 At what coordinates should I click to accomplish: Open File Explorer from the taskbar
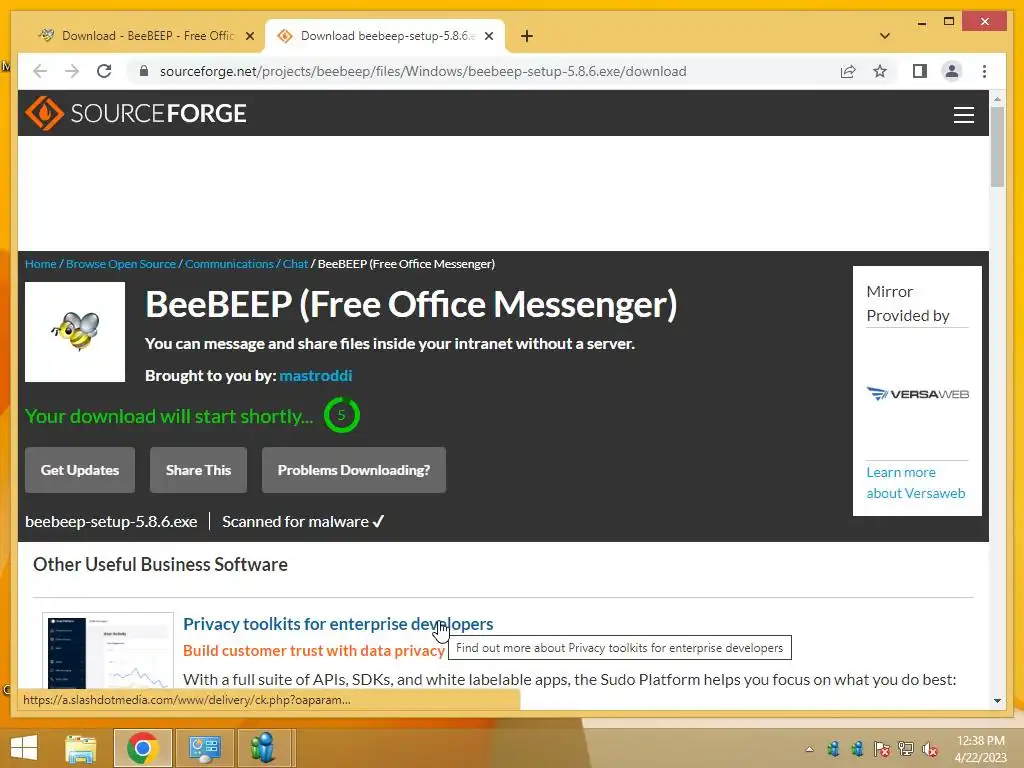(80, 748)
